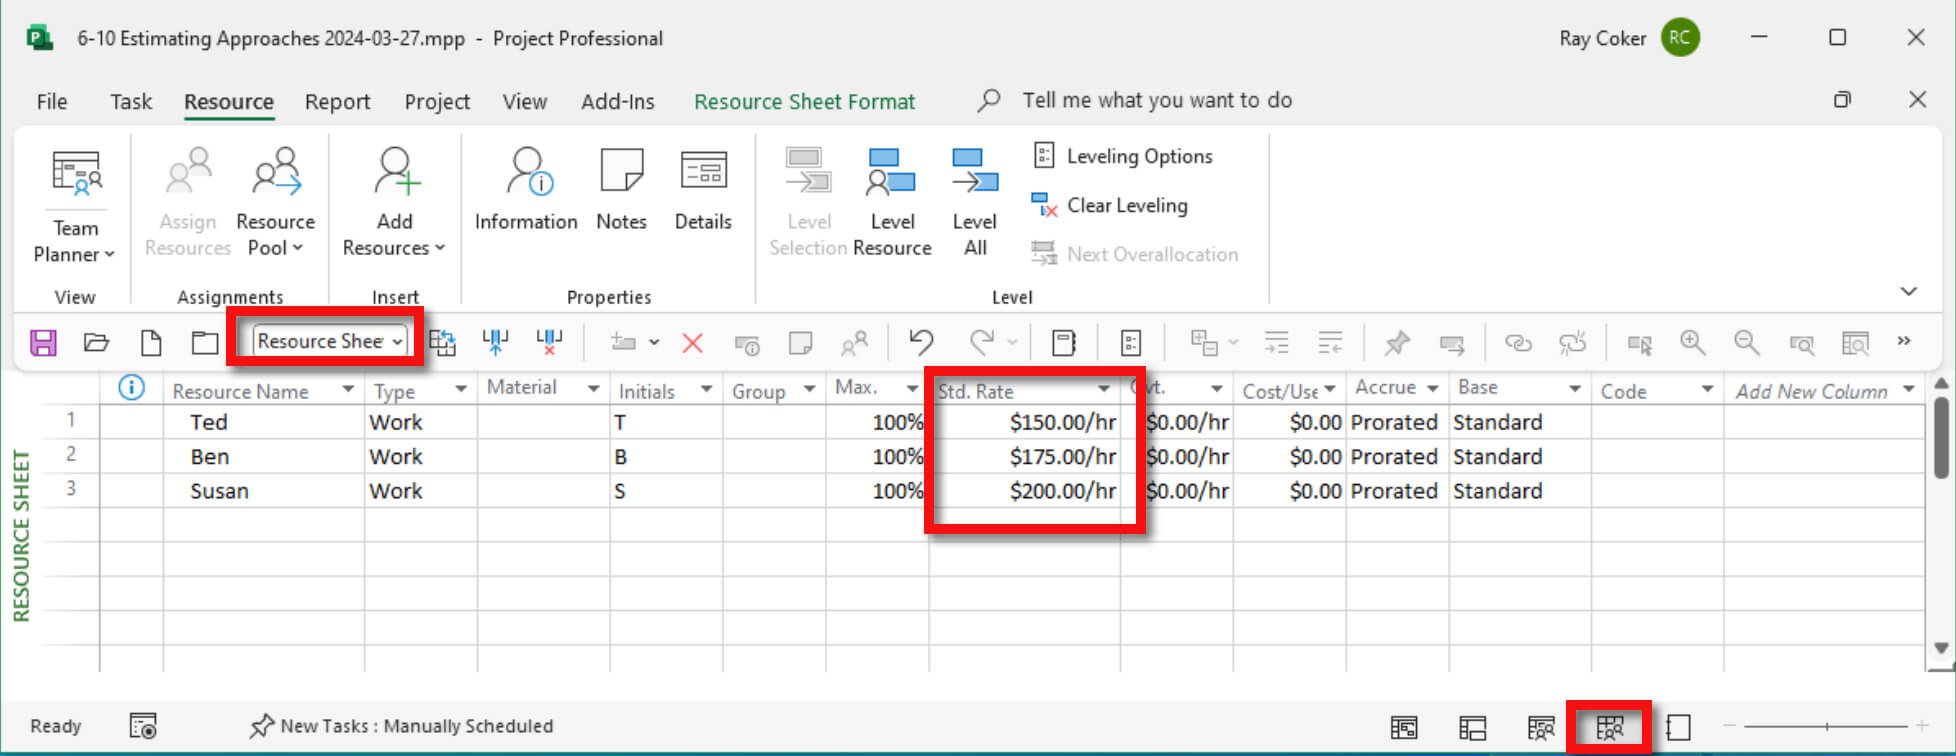The height and width of the screenshot is (756, 1956).
Task: Switch to Team Planner view in status bar
Action: click(1541, 727)
